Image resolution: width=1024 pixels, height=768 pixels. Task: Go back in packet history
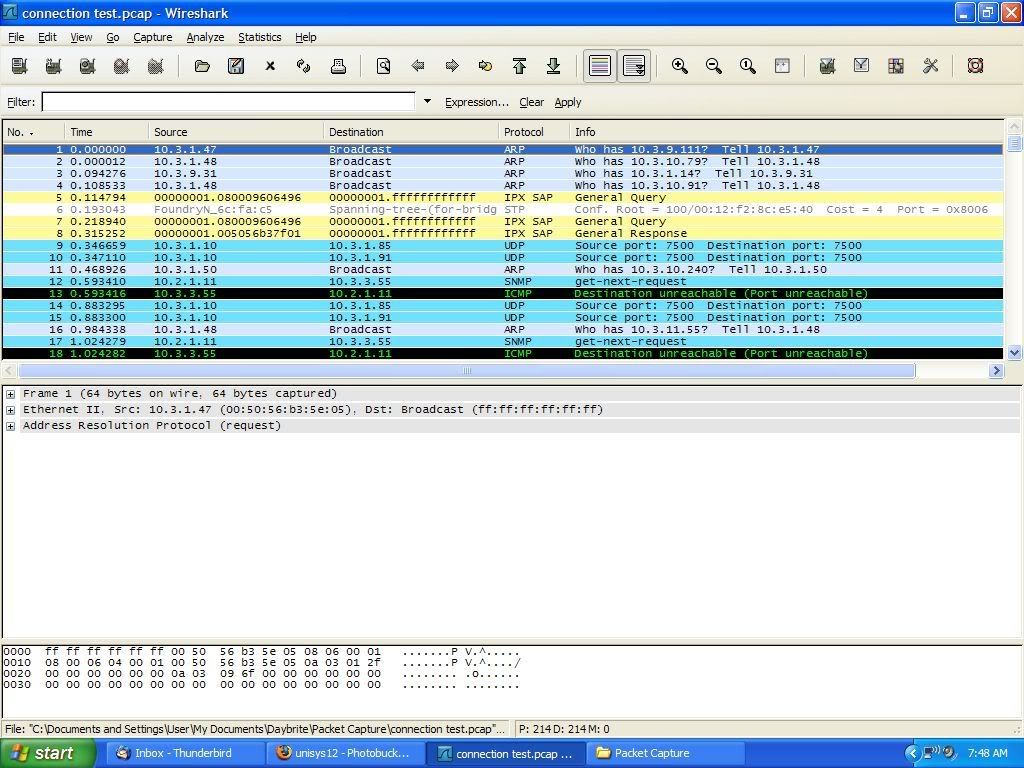(x=418, y=66)
